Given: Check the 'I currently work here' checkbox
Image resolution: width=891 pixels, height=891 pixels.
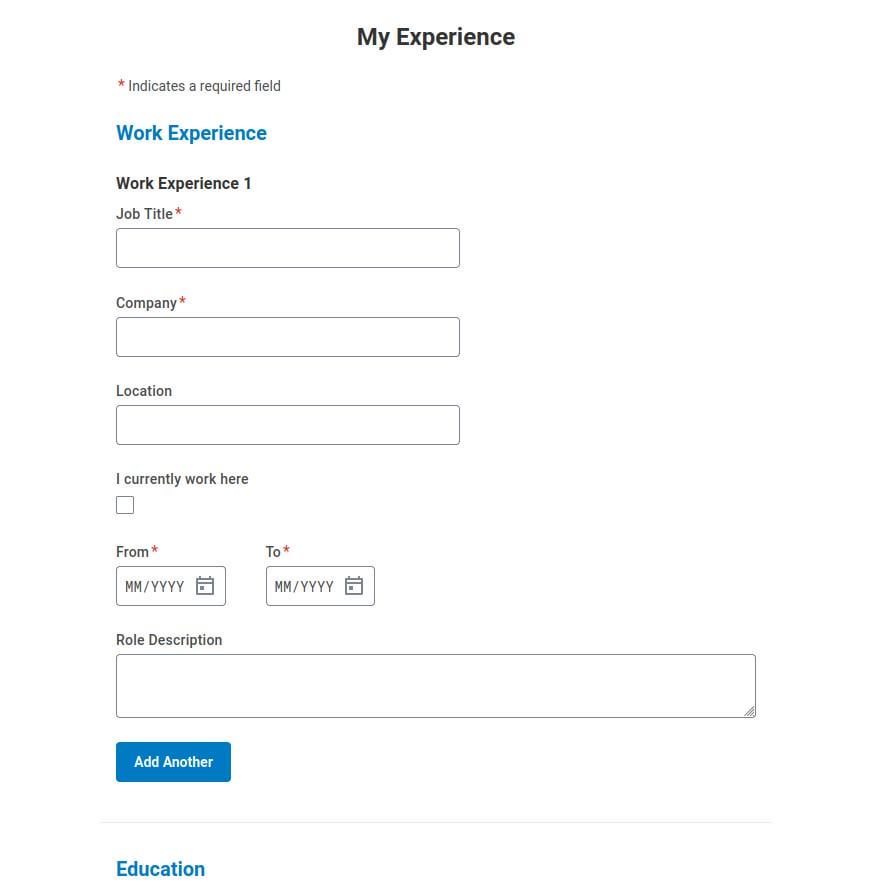Looking at the screenshot, I should pos(125,505).
